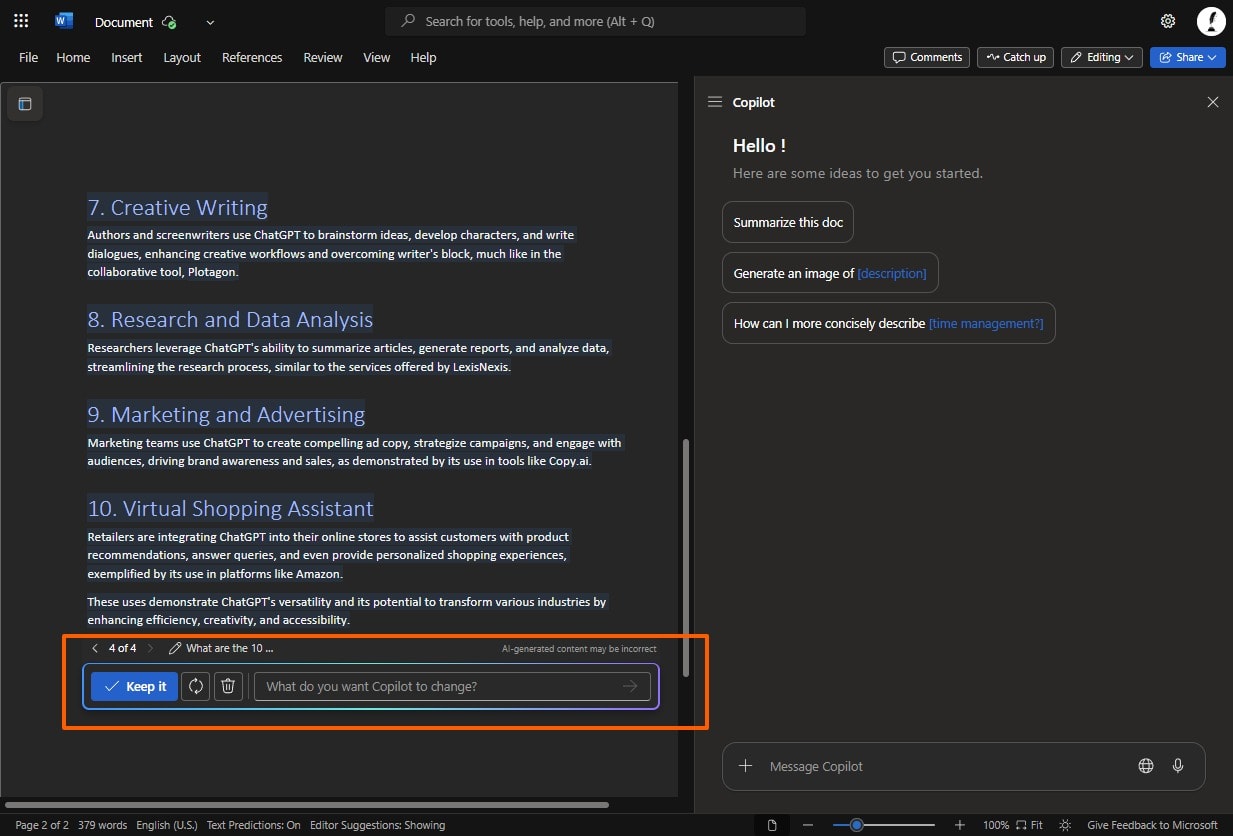The image size is (1233, 836).
Task: Switch to the View tab
Action: click(x=377, y=57)
